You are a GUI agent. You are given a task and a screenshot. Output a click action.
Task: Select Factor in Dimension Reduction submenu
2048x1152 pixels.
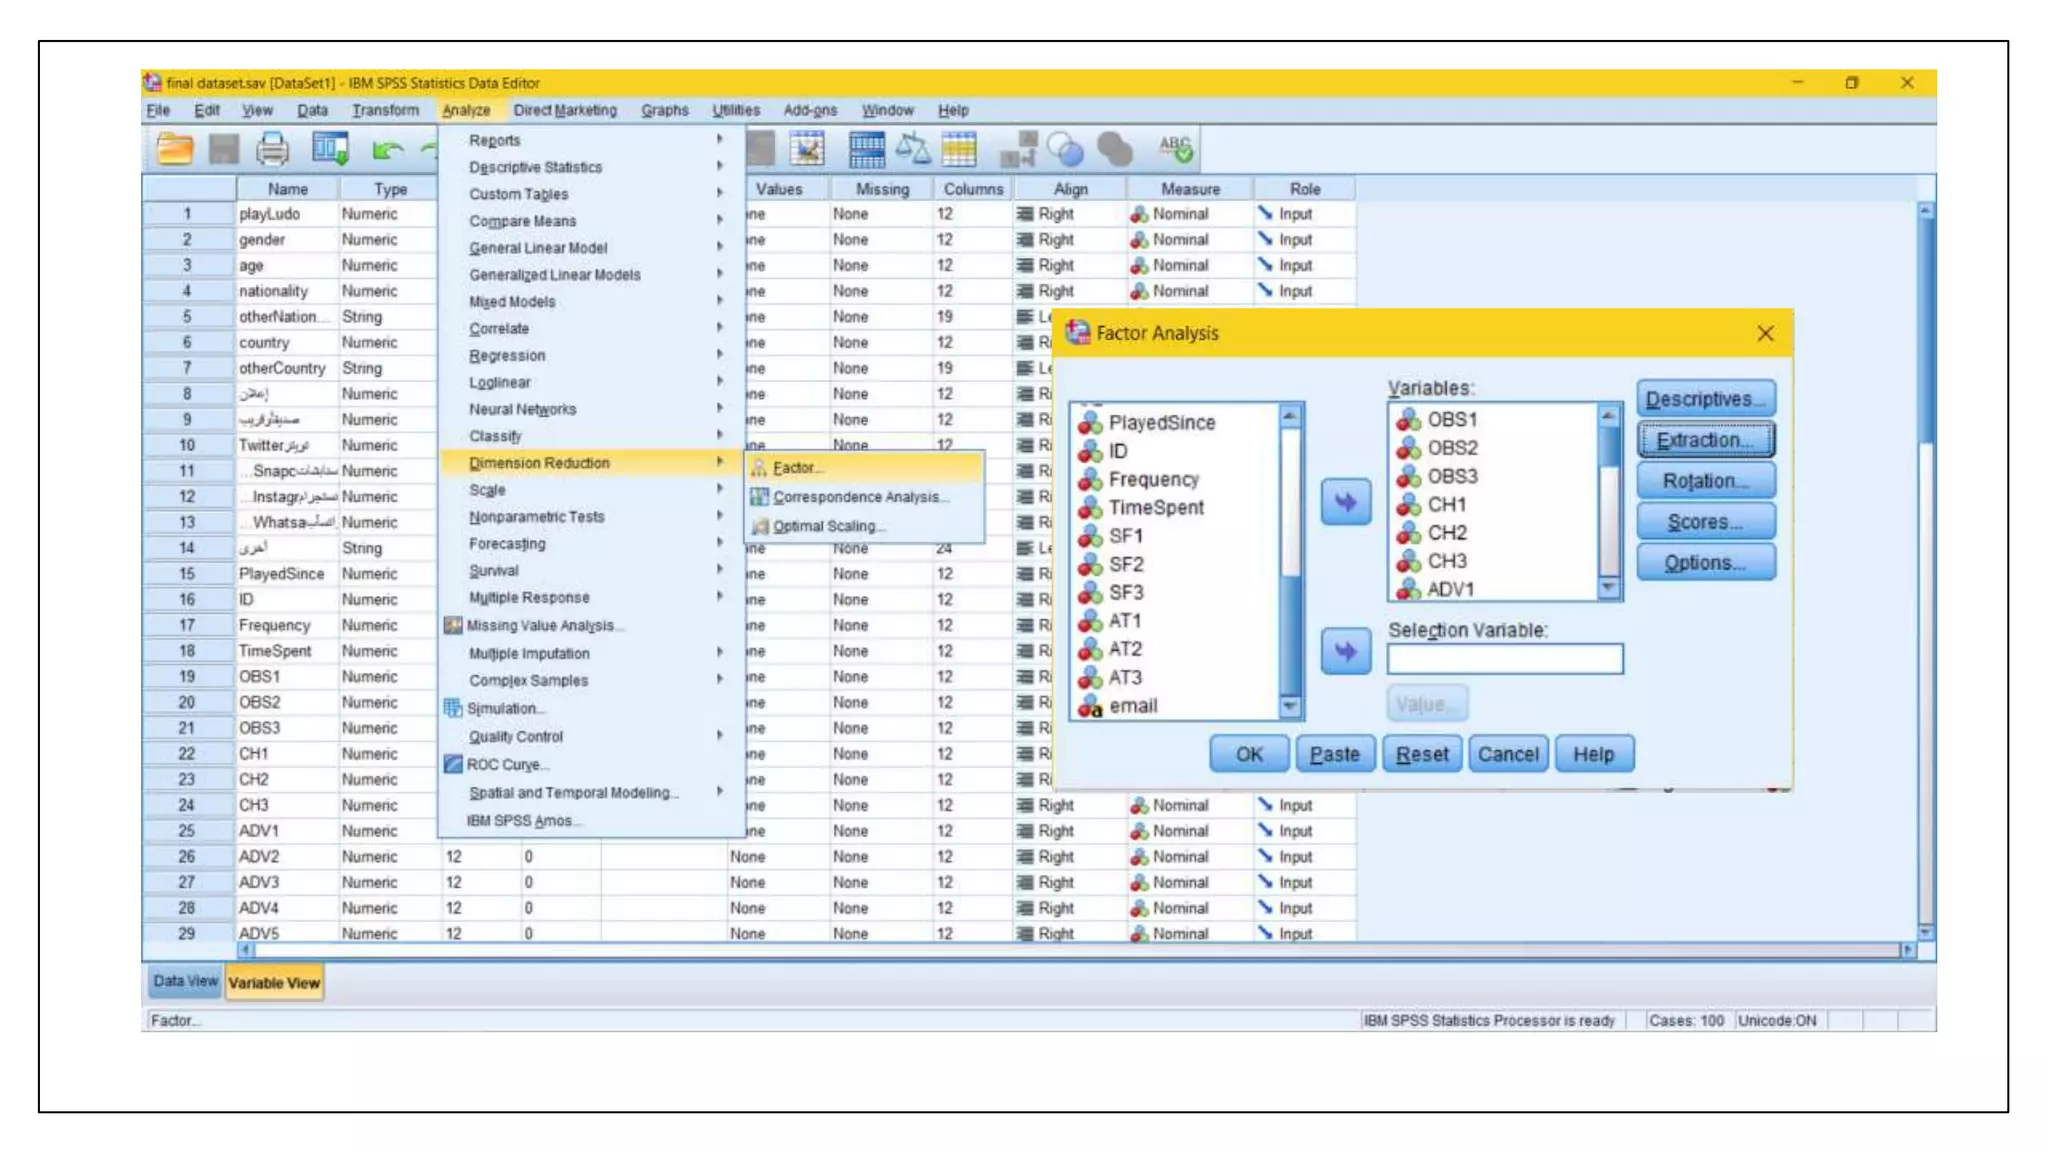click(797, 467)
